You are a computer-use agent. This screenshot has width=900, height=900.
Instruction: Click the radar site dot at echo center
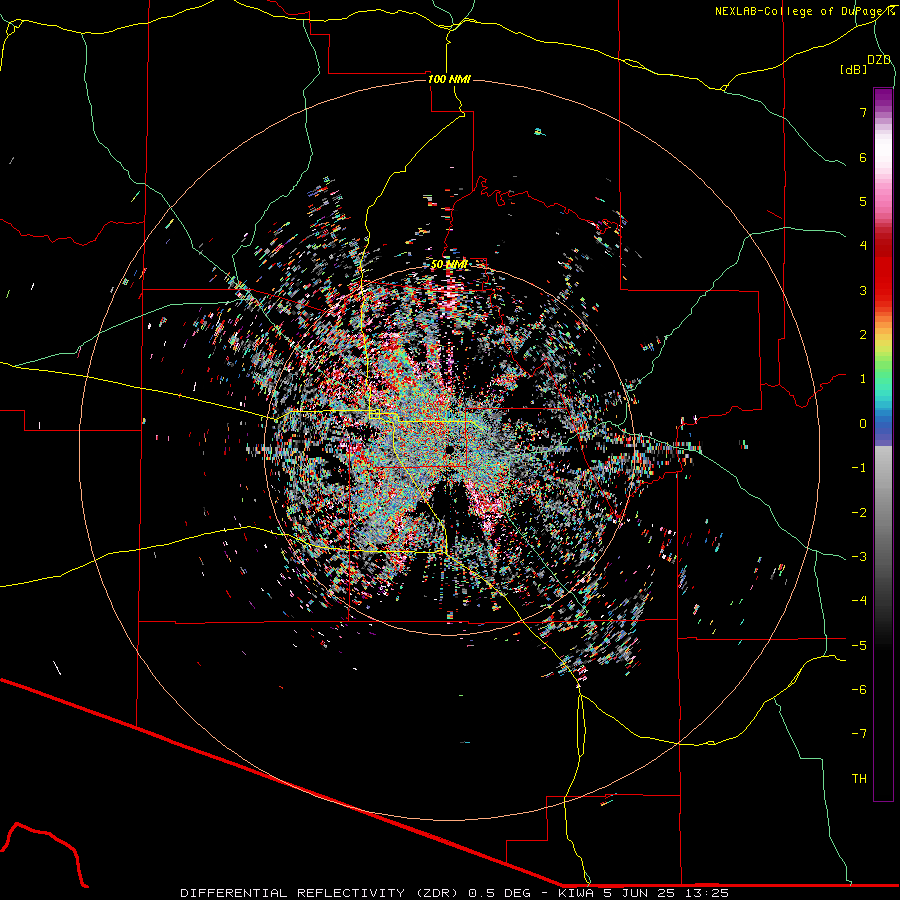click(449, 449)
